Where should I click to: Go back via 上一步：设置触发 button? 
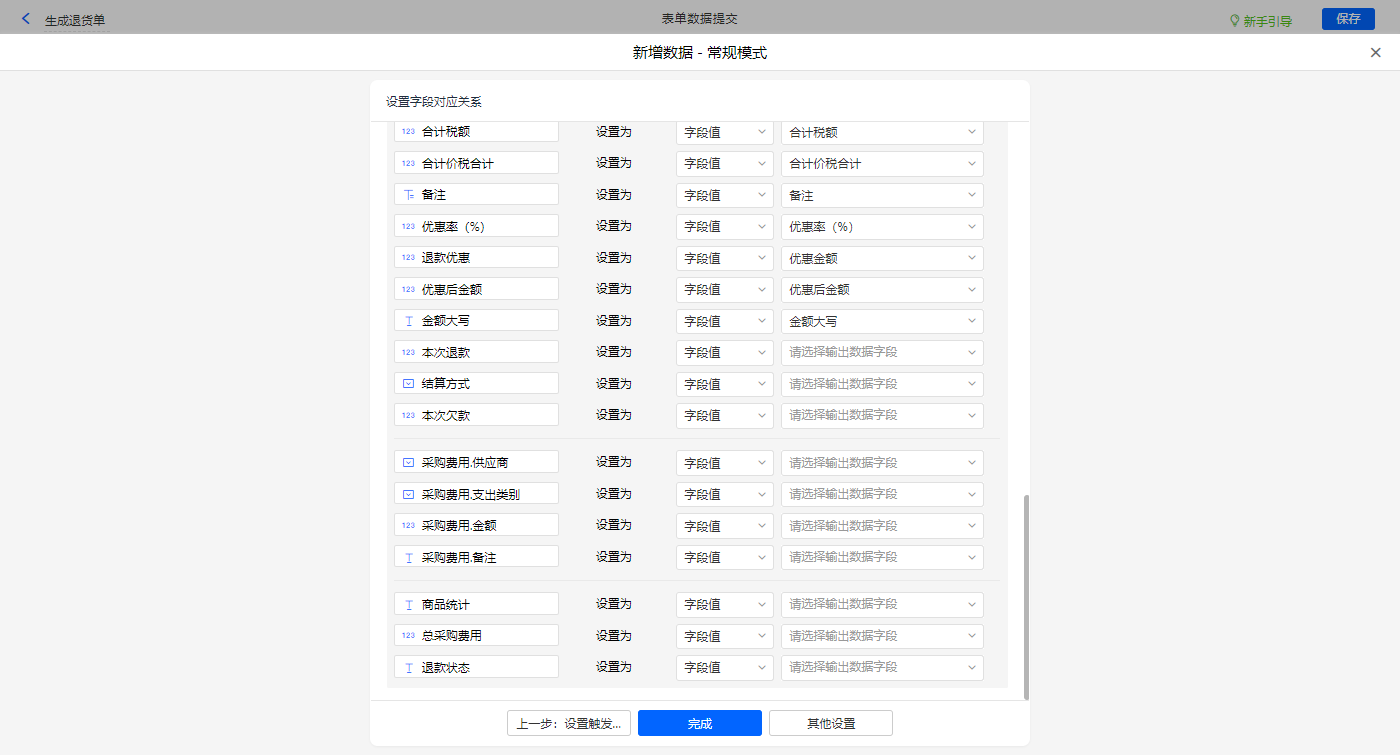coord(569,723)
